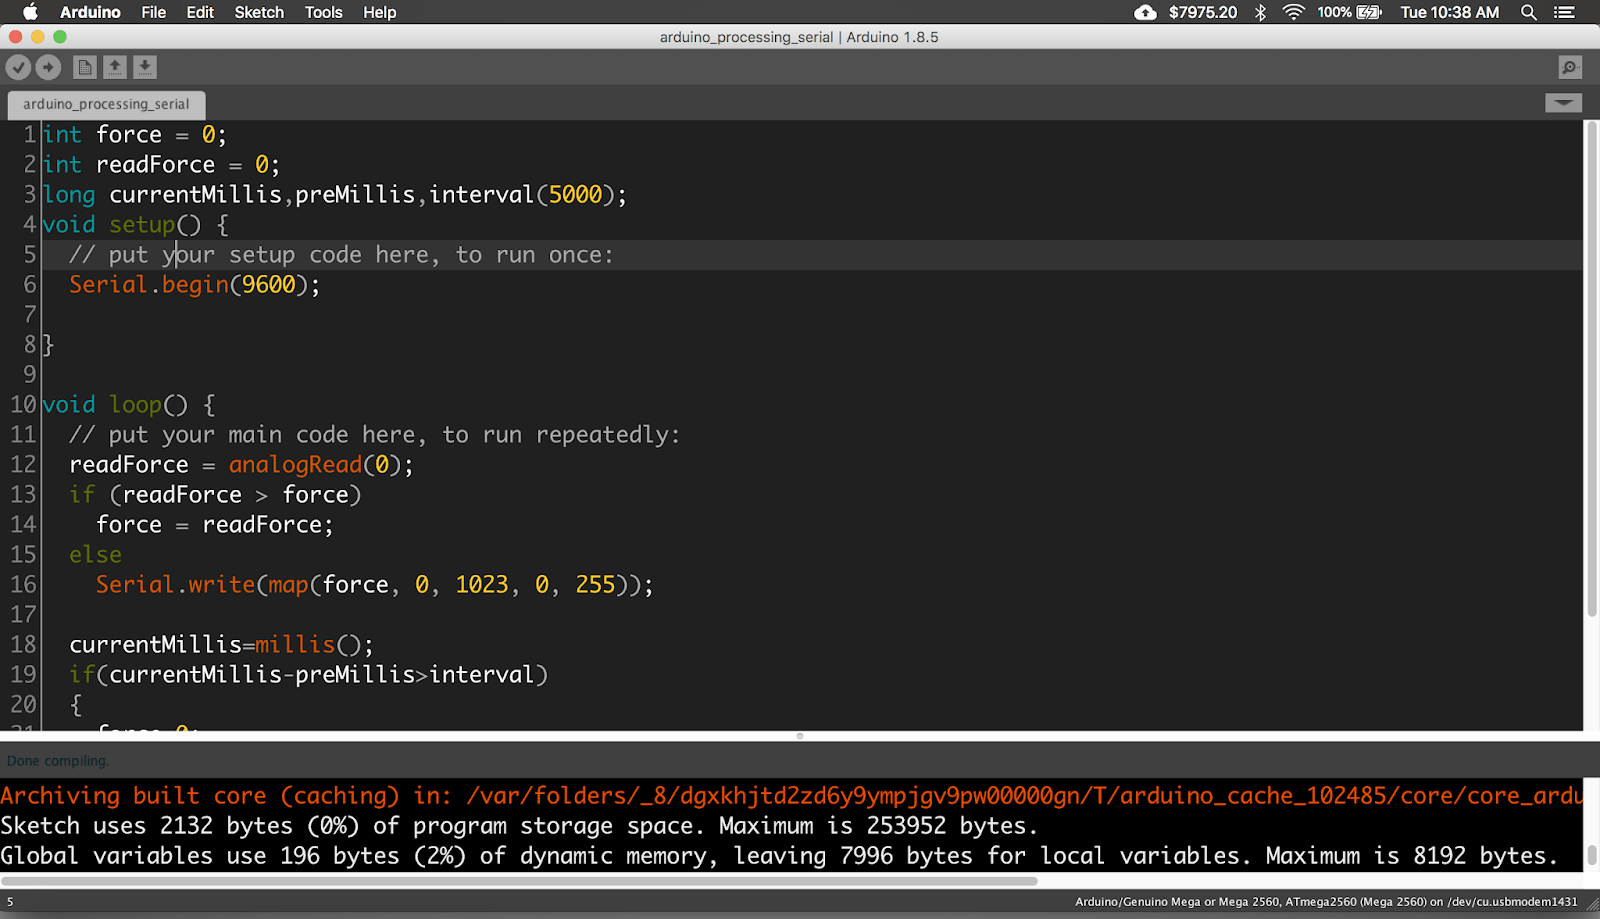The image size is (1600, 919).
Task: Click the clock showing Tue 10:38 AM
Action: point(1449,12)
